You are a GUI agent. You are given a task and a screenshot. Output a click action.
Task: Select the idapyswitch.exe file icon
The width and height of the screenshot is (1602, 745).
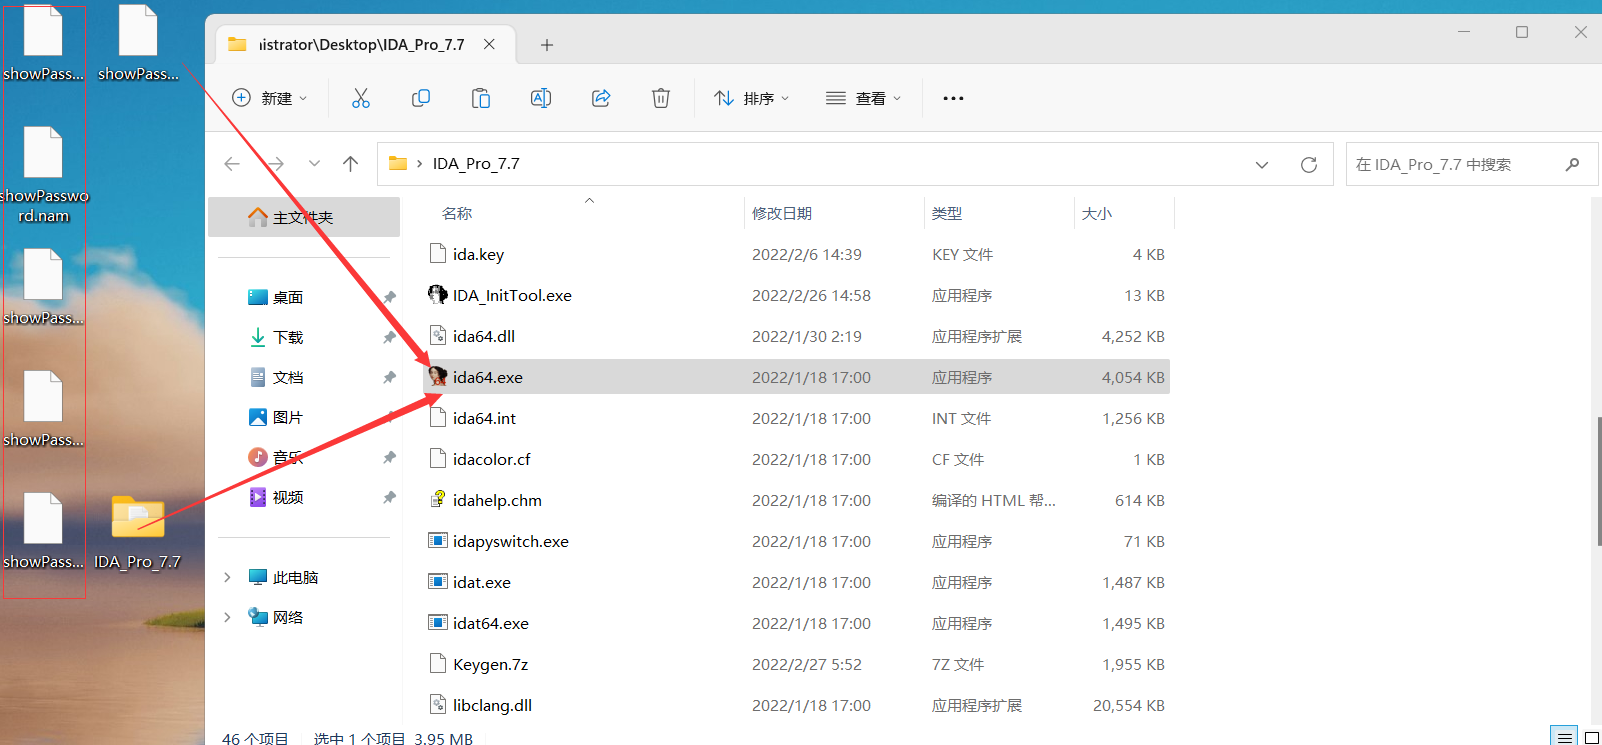pos(438,541)
